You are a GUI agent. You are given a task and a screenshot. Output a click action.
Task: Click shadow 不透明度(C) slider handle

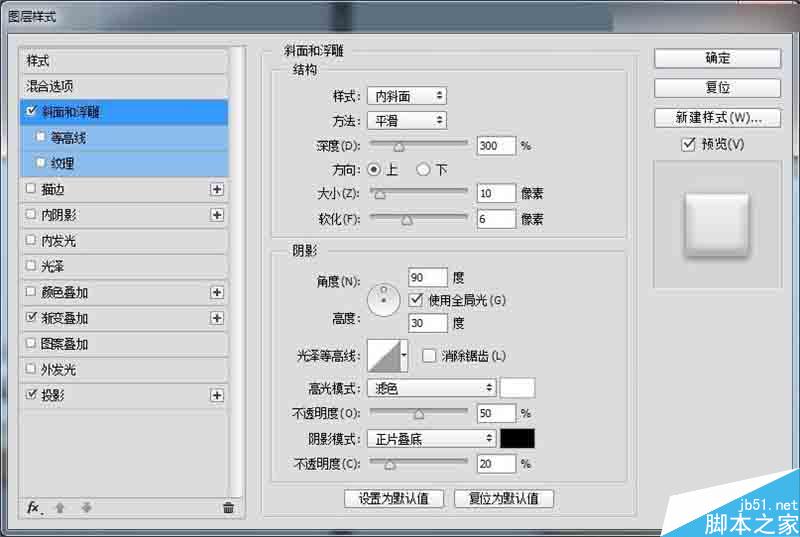(390, 465)
